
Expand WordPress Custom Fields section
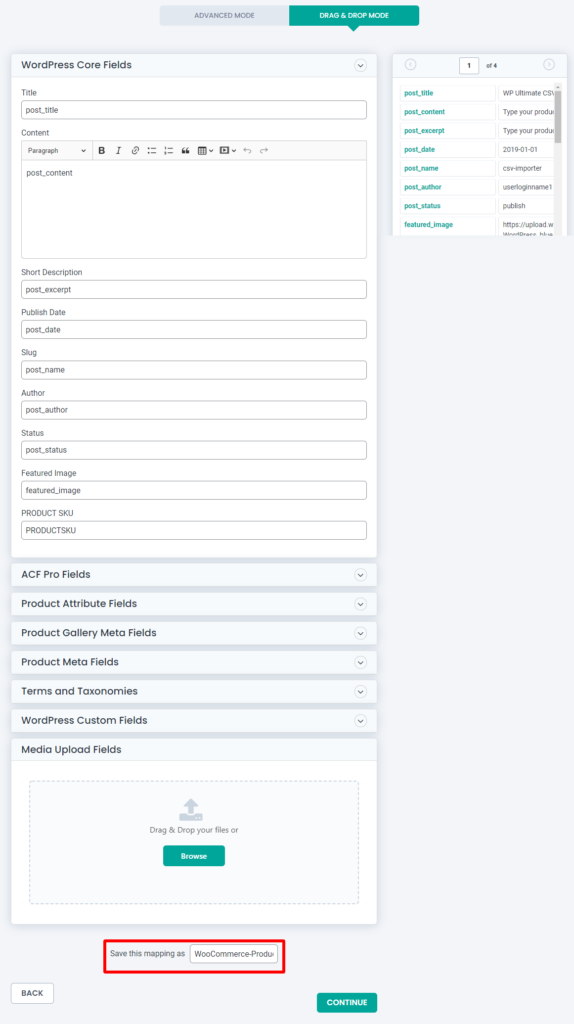pyautogui.click(x=360, y=720)
